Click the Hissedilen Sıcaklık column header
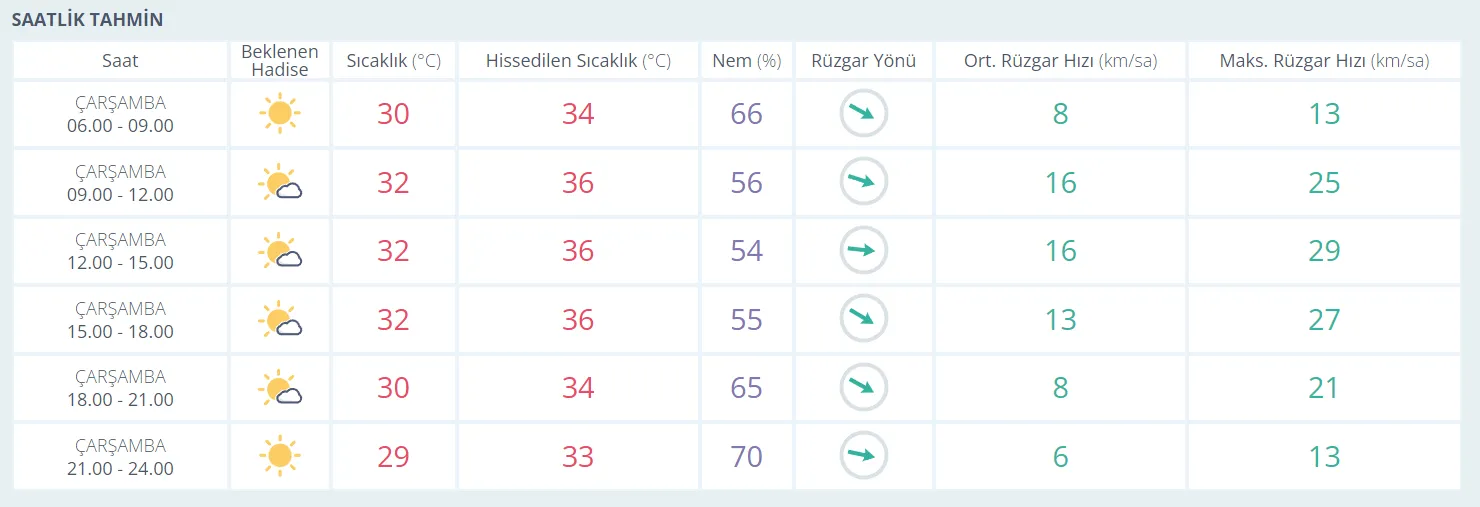 [x=578, y=61]
